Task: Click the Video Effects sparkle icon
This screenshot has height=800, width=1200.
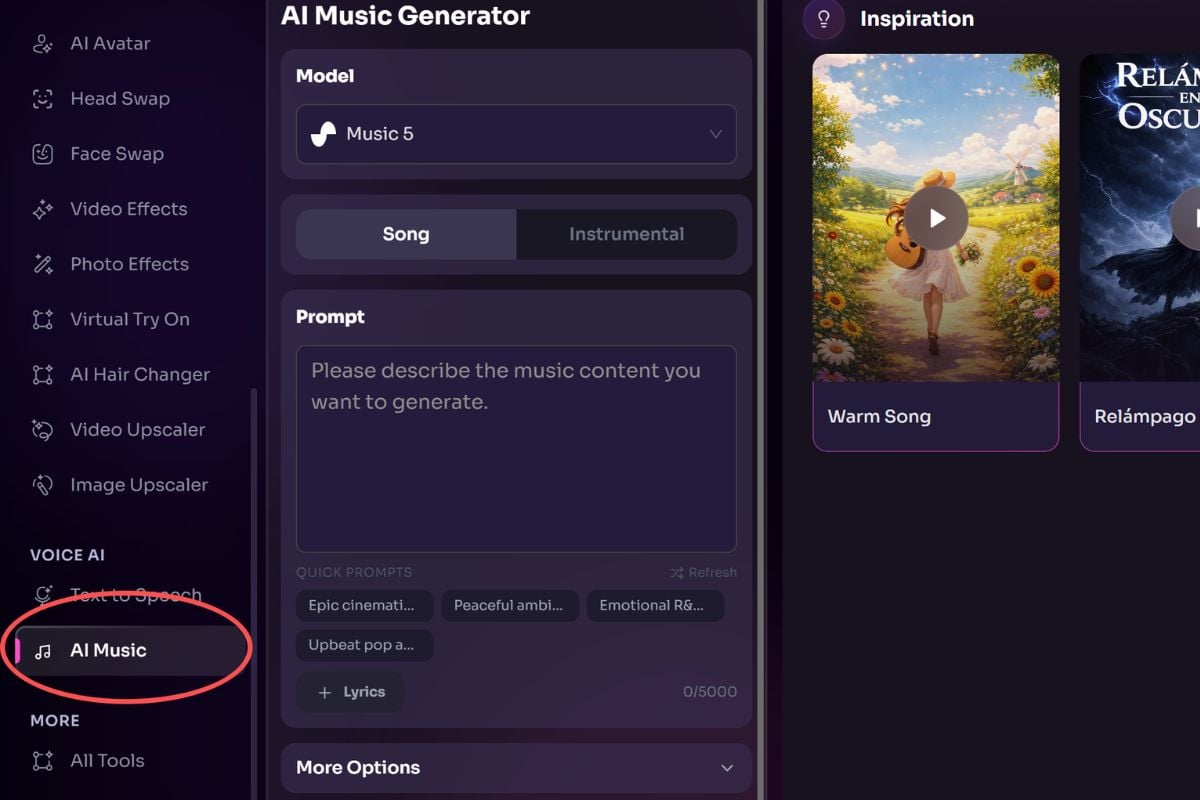Action: coord(42,209)
